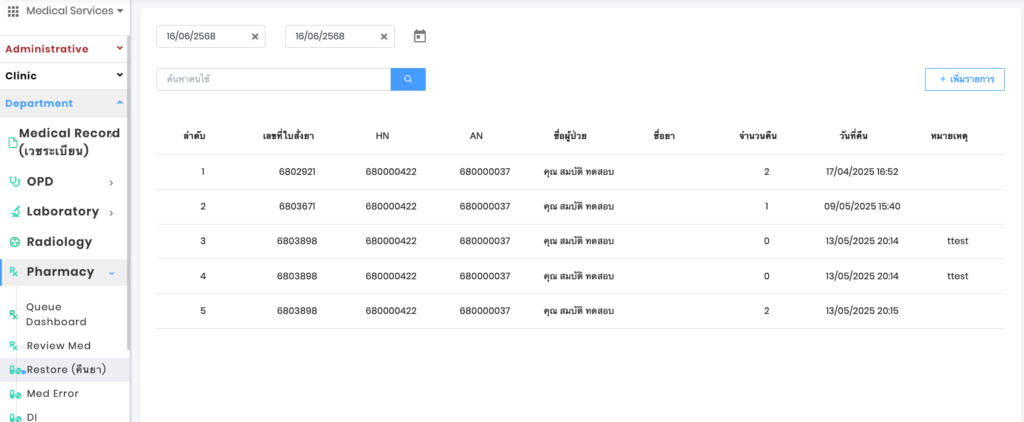Click the blue search magnifier button

tap(408, 79)
